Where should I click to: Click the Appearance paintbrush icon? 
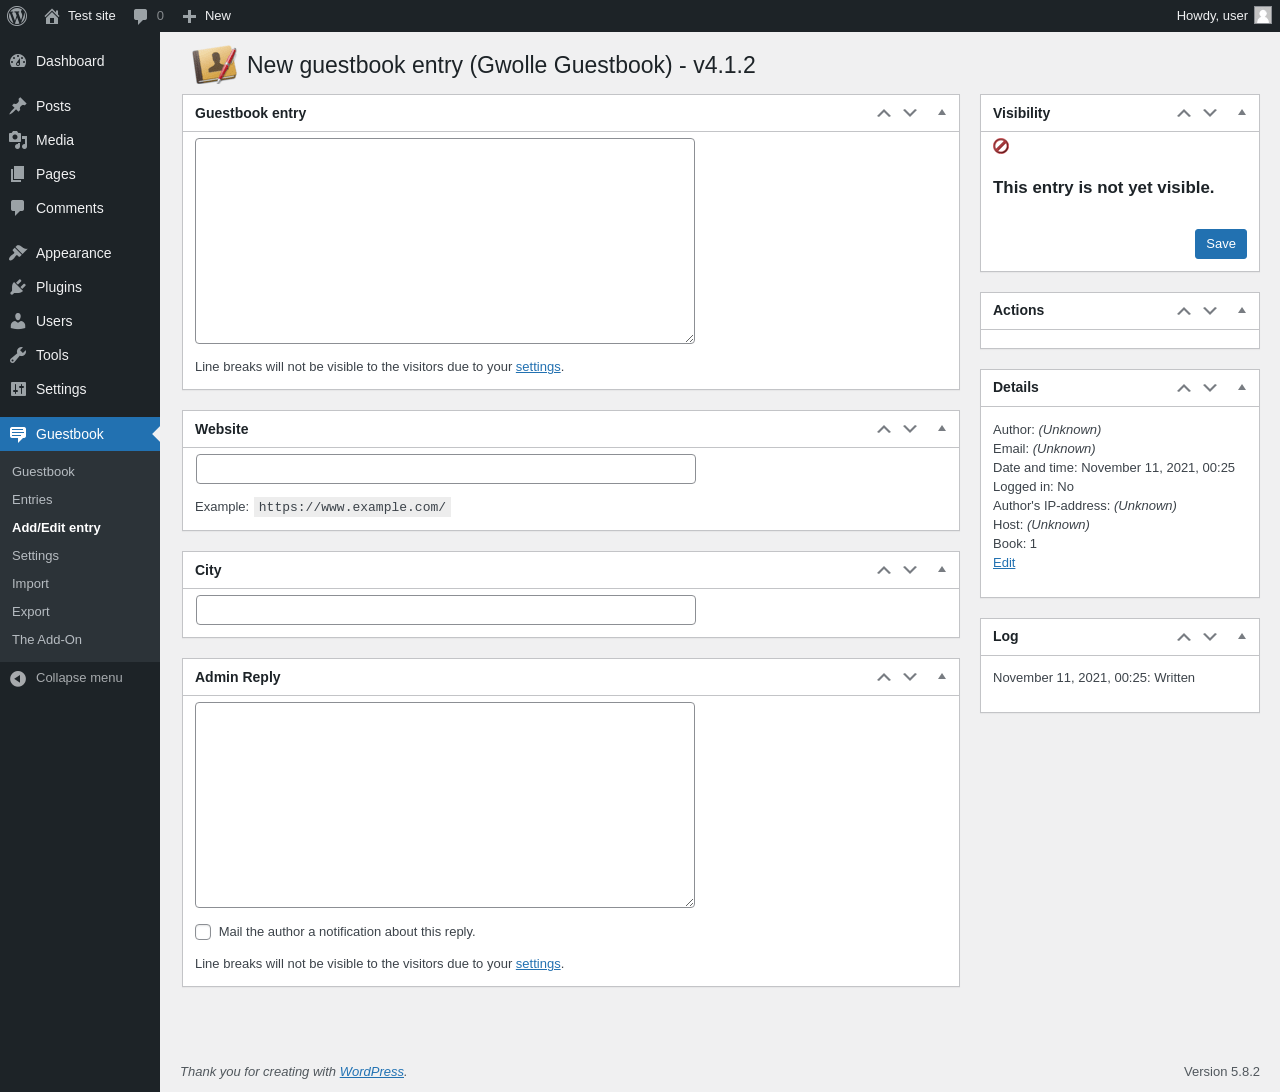coord(18,253)
